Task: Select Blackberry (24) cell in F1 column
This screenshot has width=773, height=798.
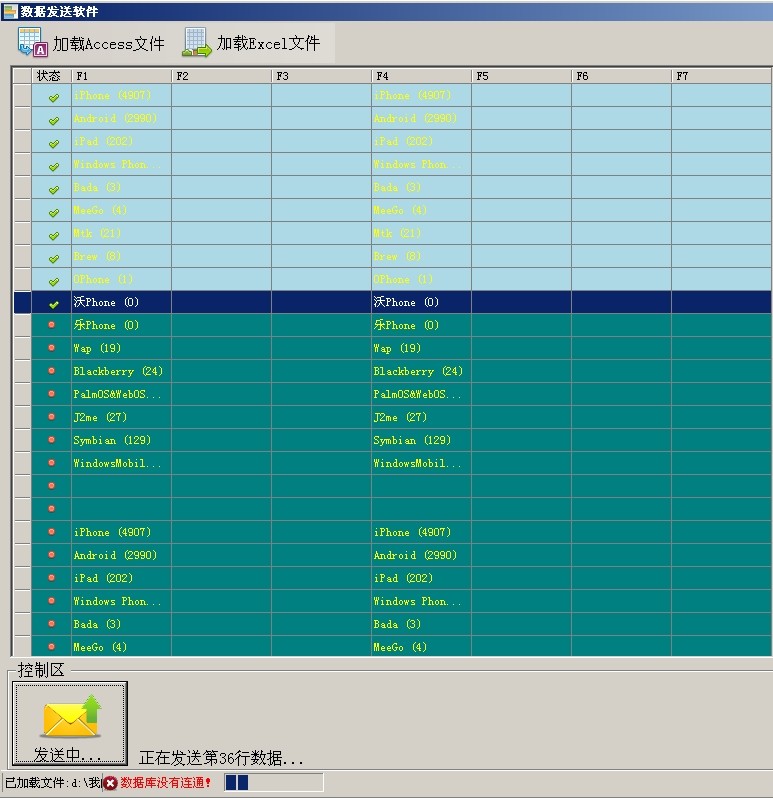Action: [121, 371]
